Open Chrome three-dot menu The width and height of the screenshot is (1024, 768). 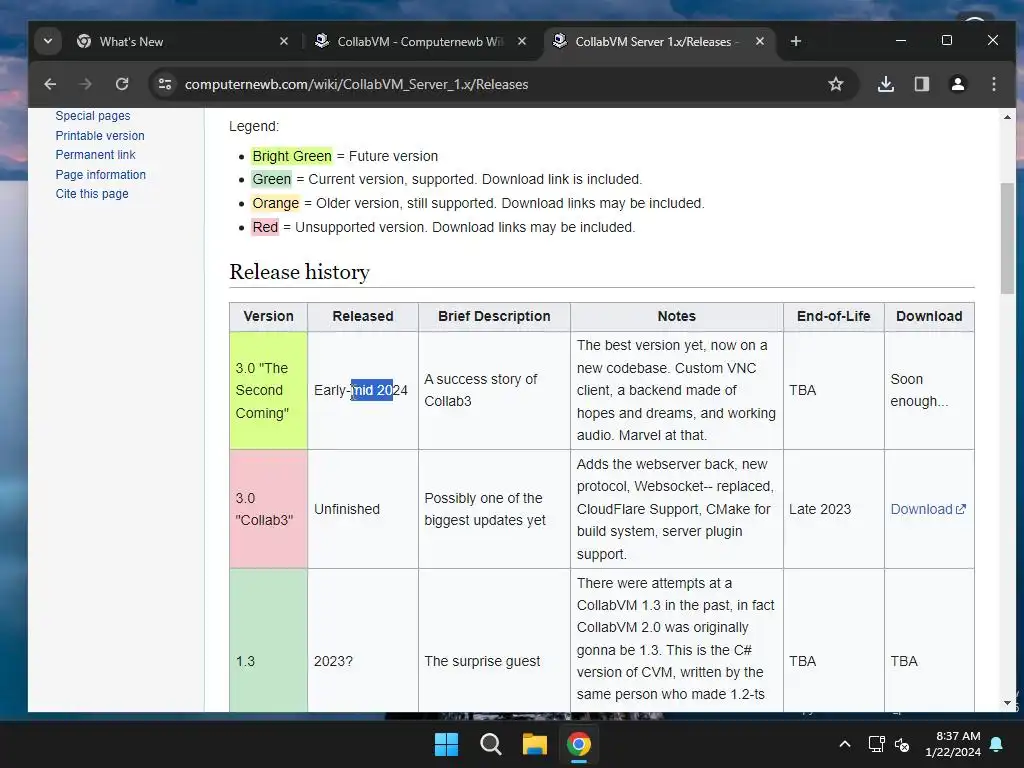tap(993, 84)
